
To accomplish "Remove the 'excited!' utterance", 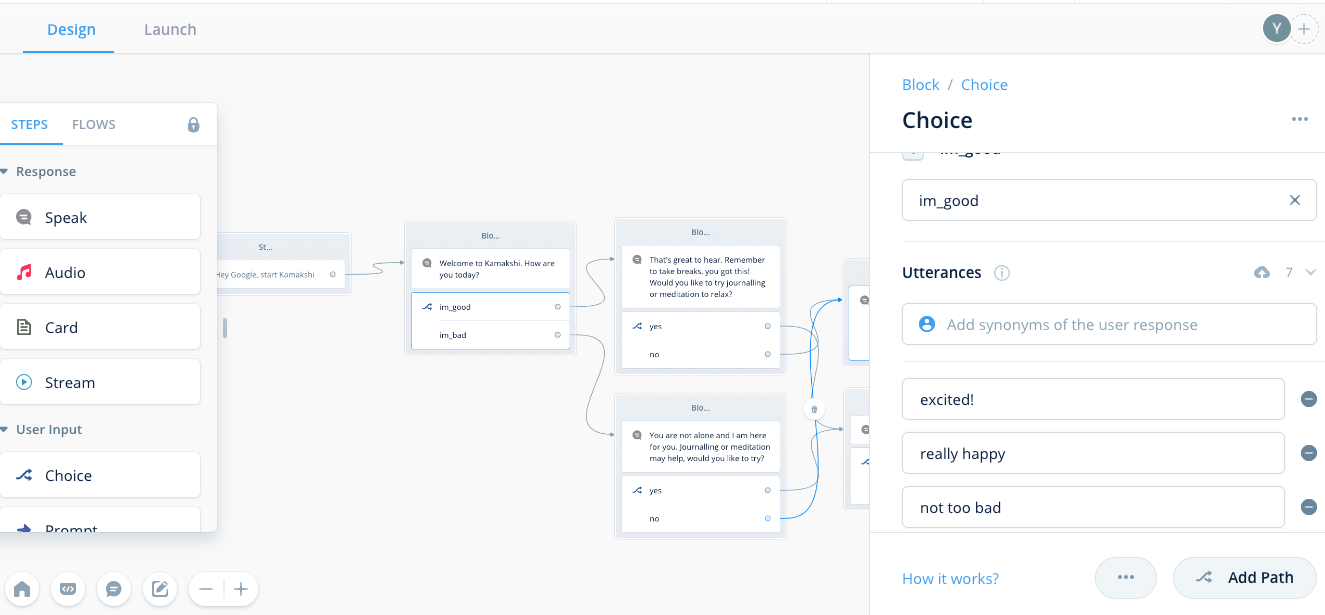I will (1308, 399).
